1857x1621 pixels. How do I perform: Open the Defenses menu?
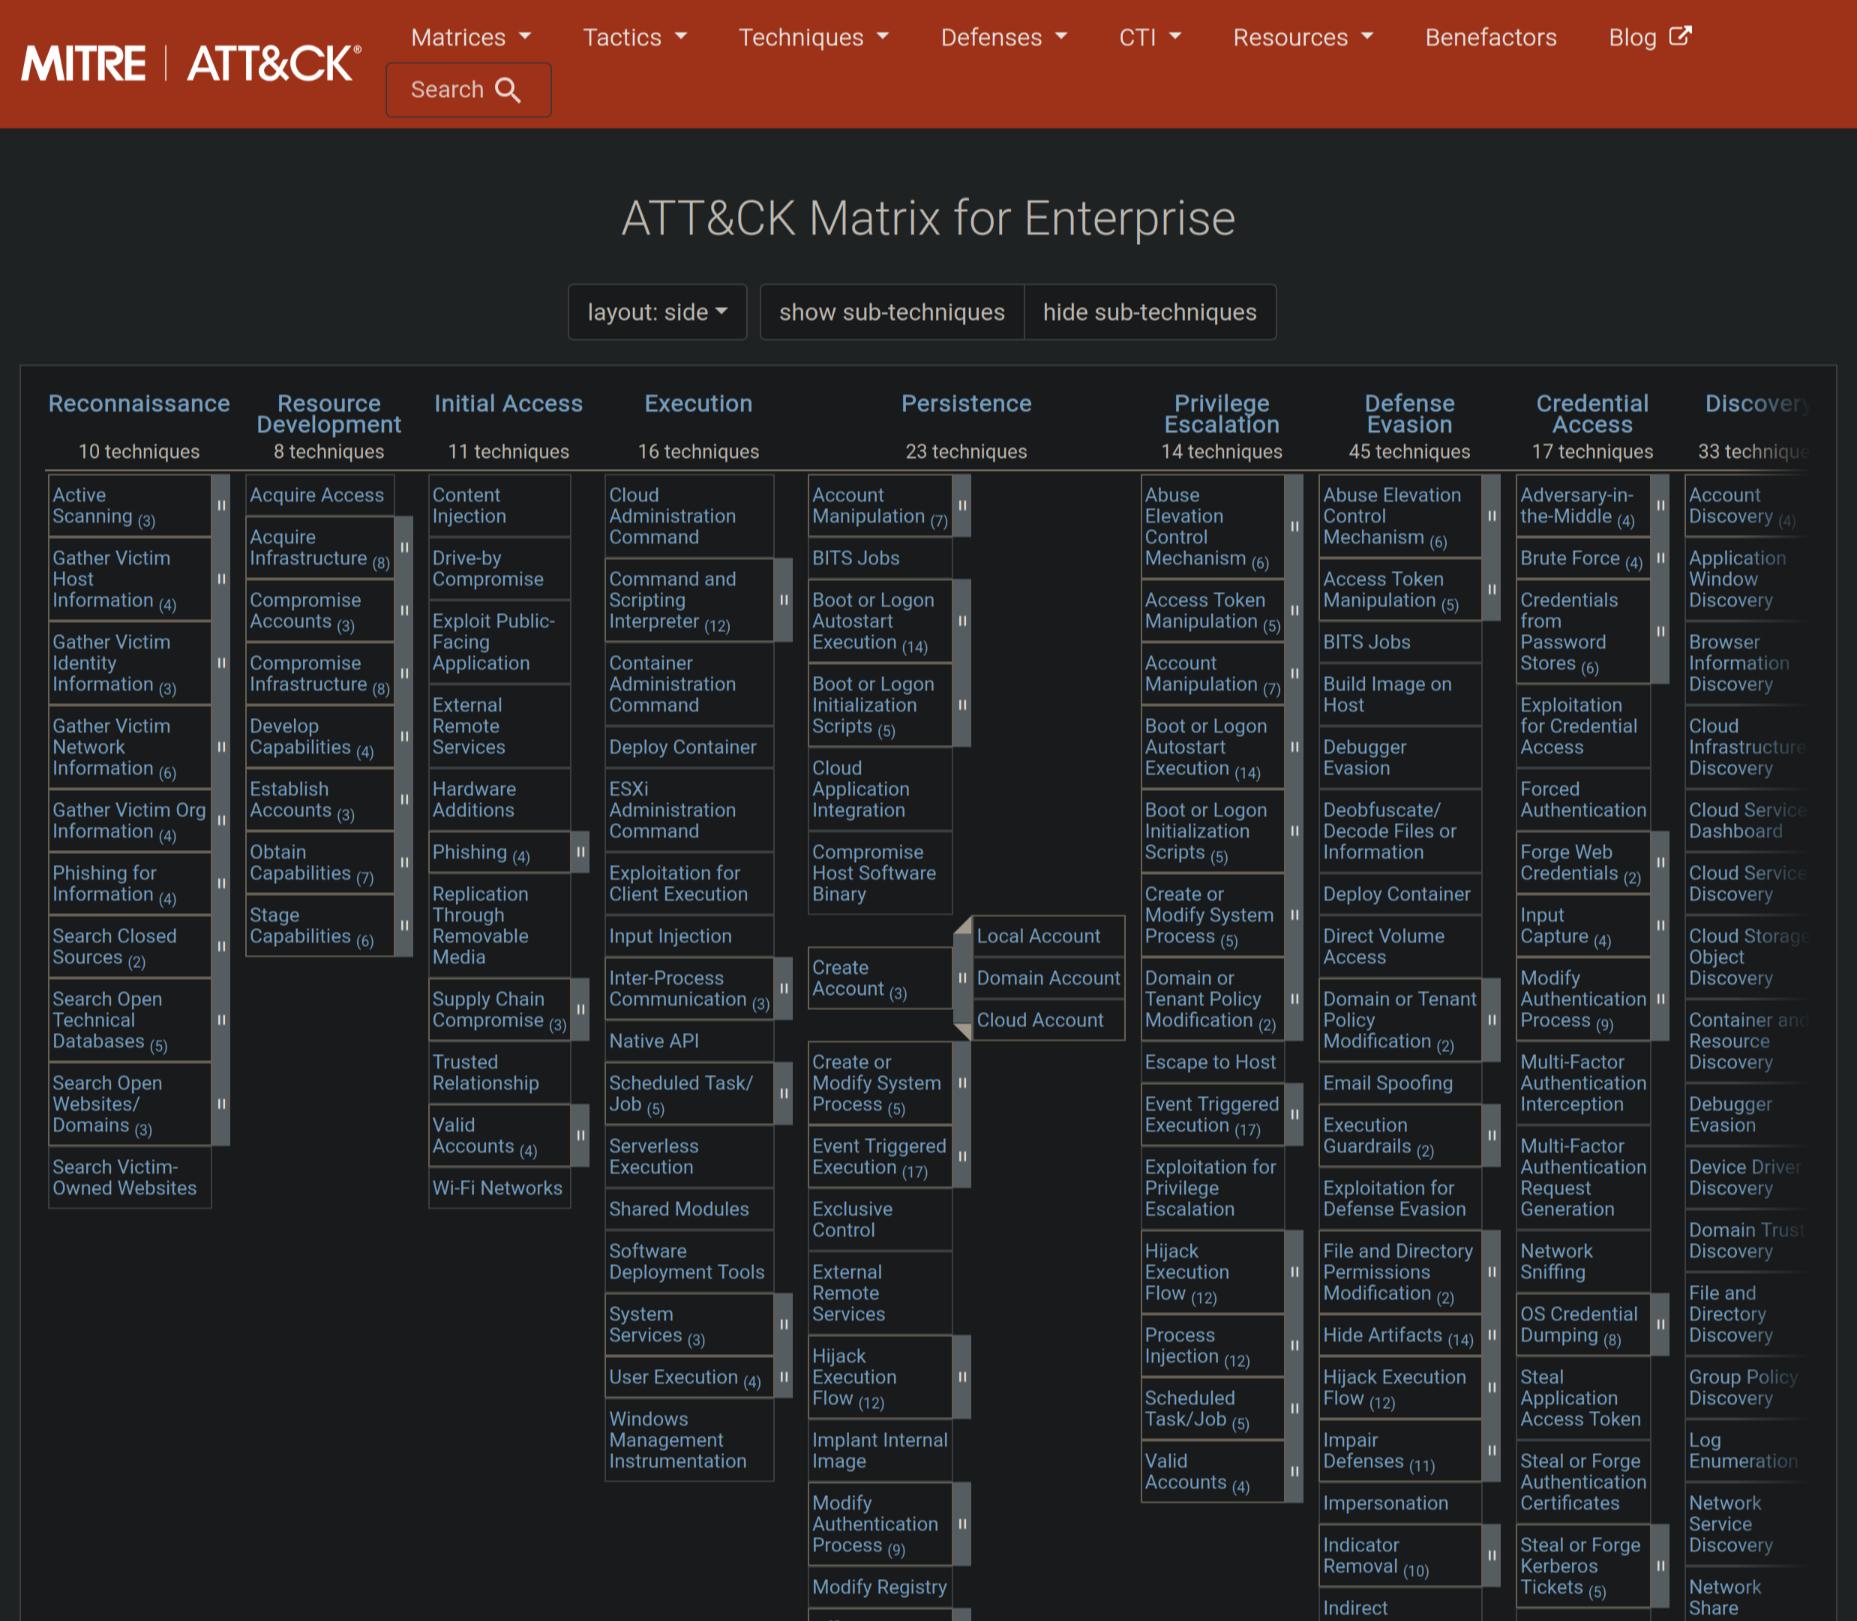coord(1004,37)
